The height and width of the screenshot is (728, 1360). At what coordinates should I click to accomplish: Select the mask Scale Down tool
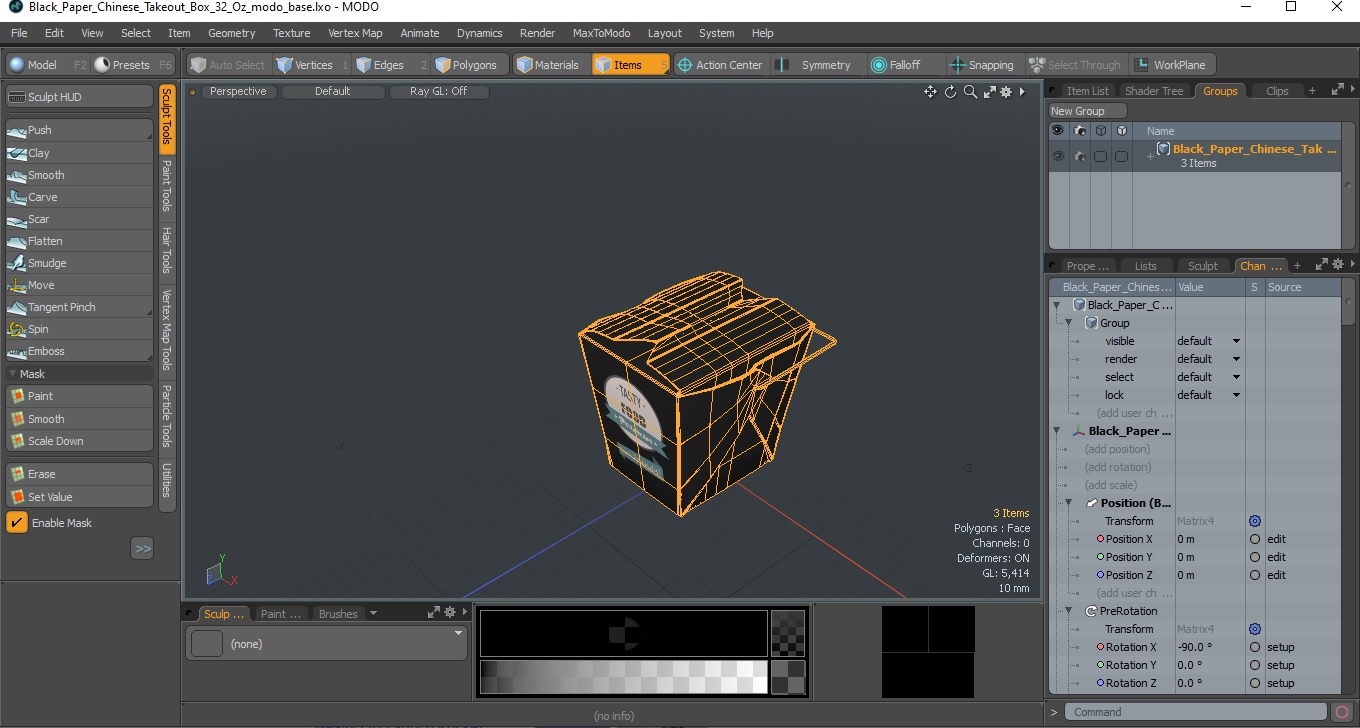80,441
